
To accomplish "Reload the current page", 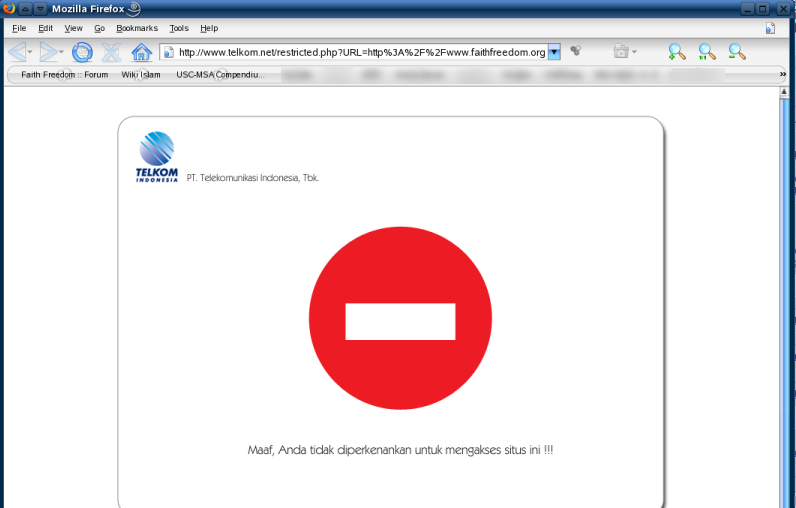I will [x=82, y=52].
